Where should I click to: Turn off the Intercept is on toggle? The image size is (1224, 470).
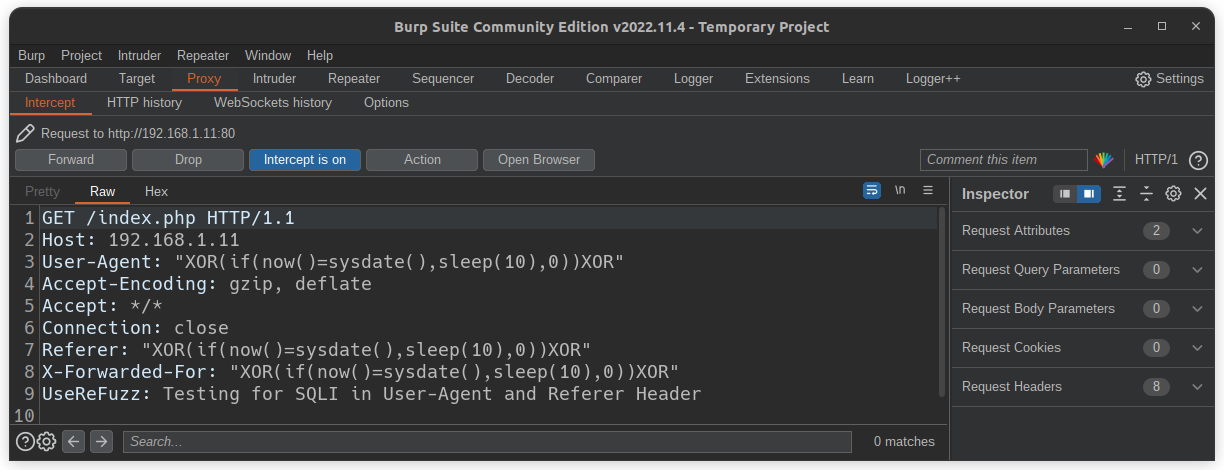click(x=305, y=160)
